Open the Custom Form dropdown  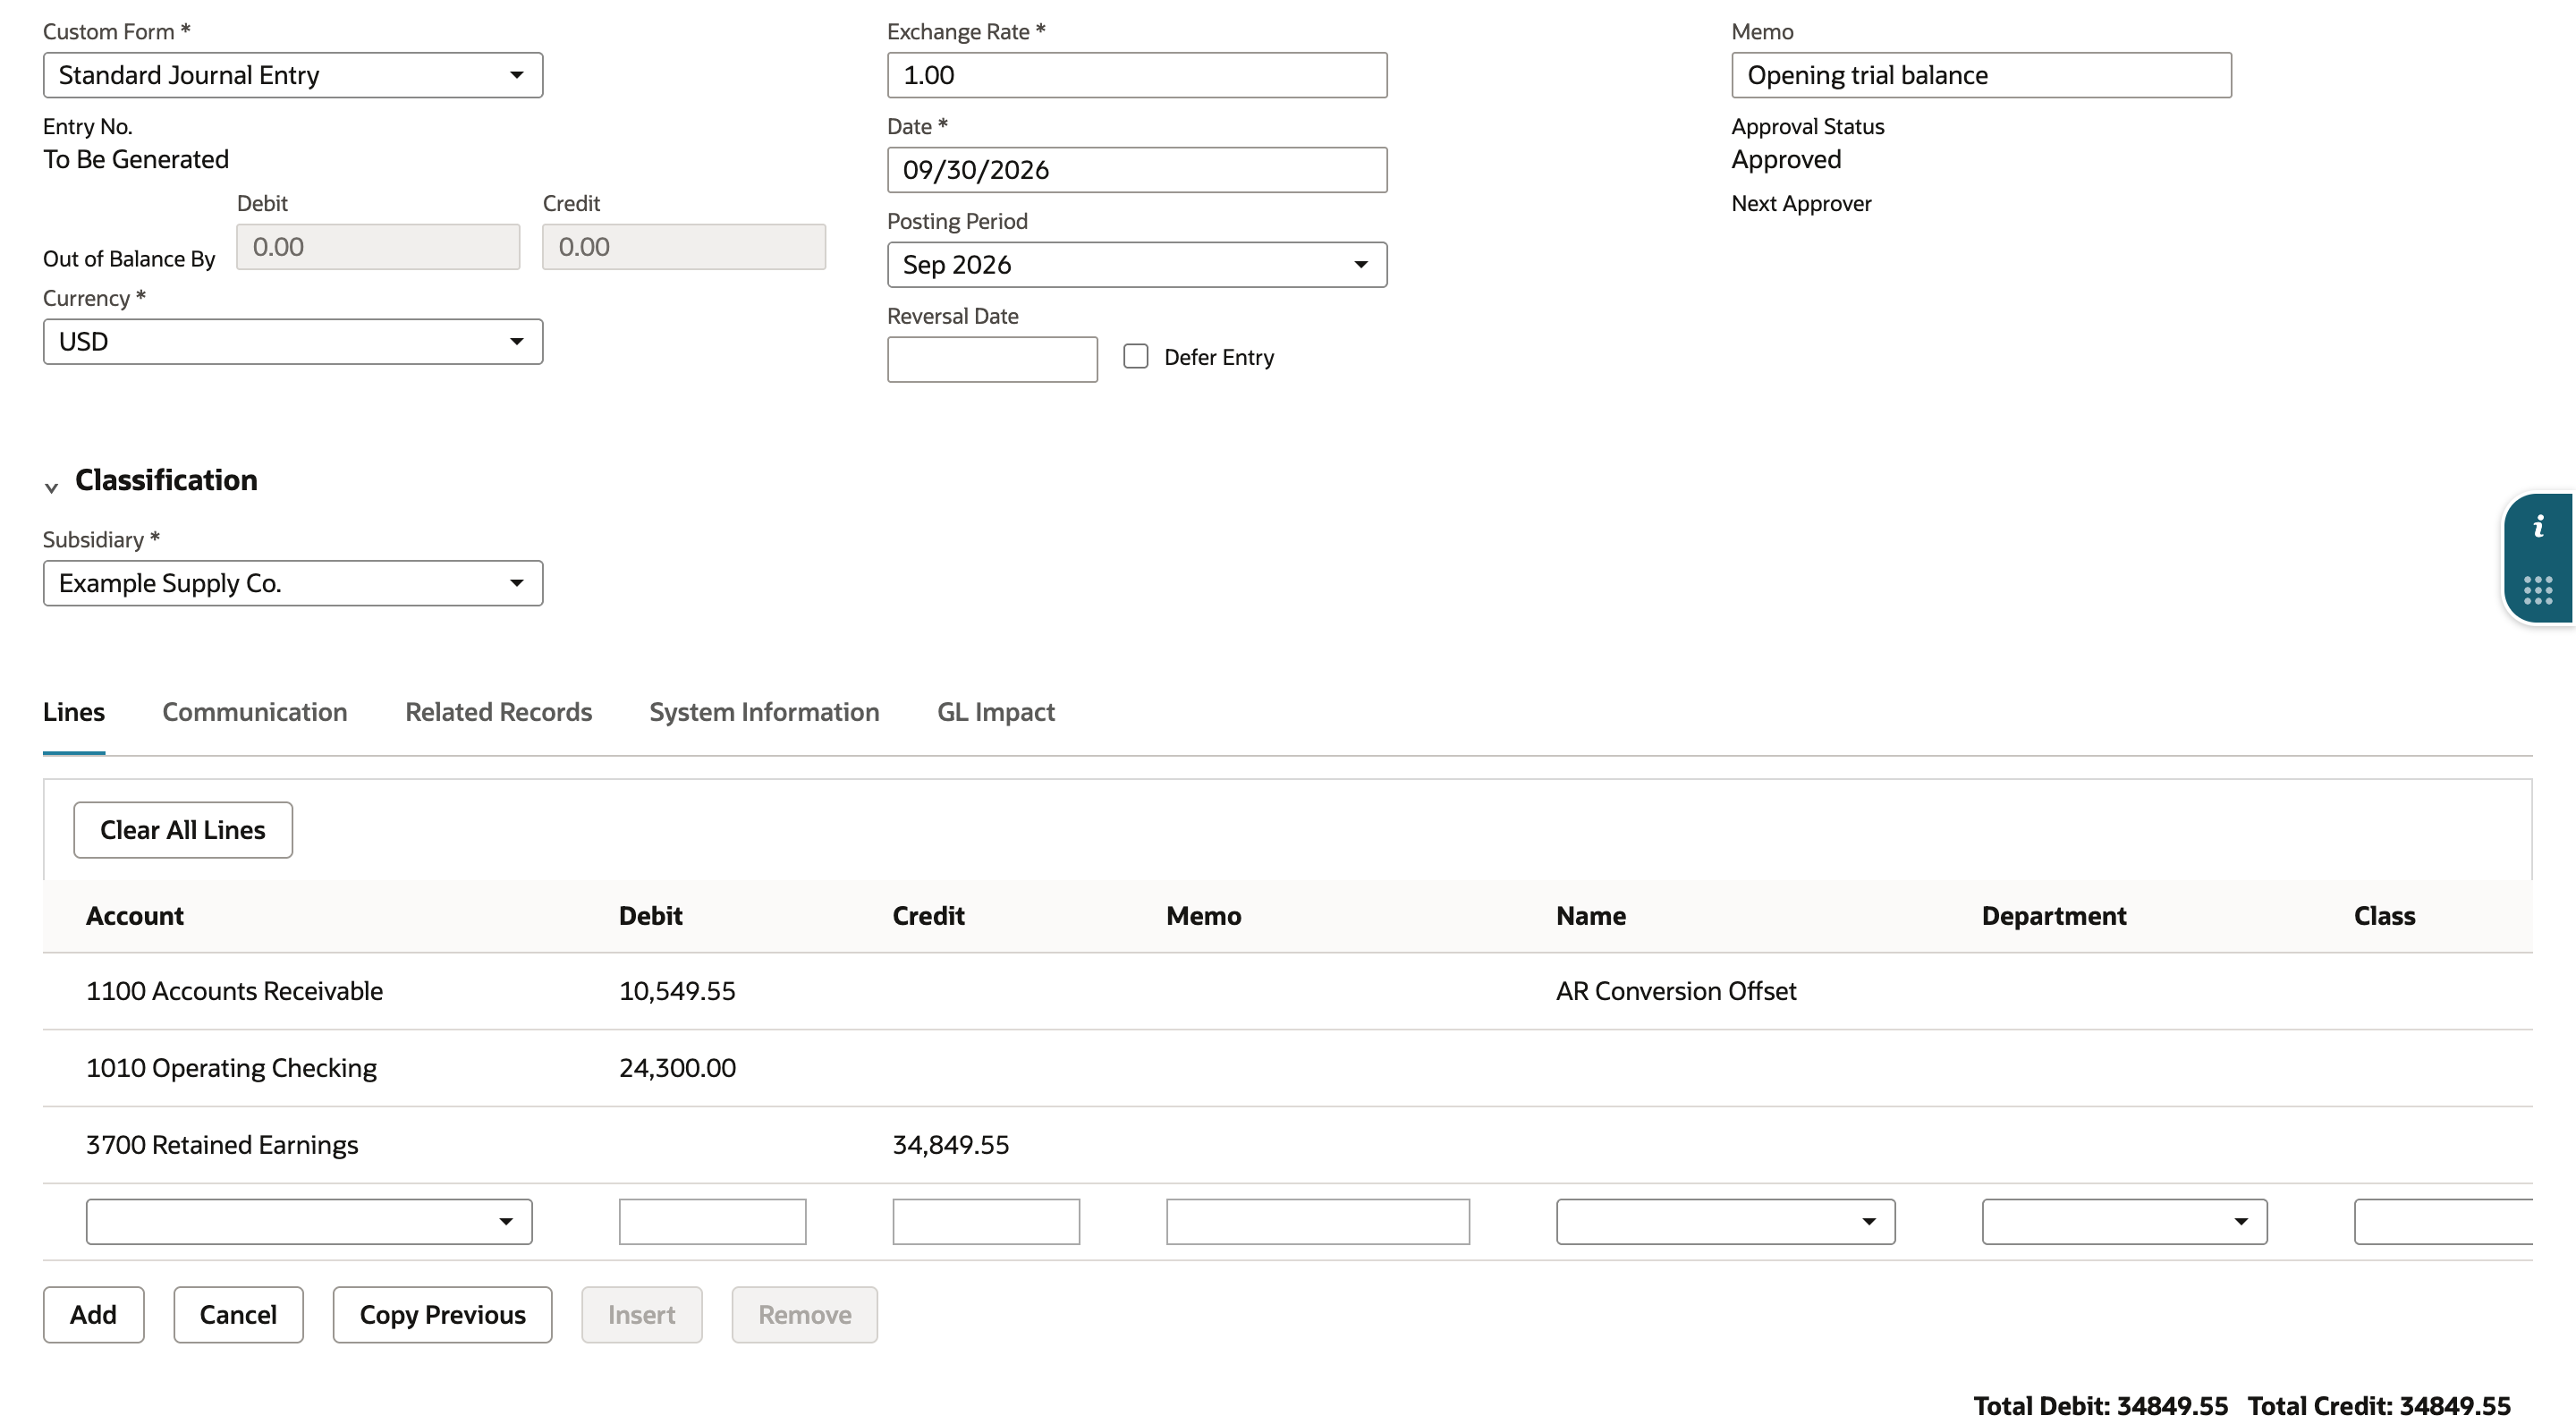(x=293, y=75)
